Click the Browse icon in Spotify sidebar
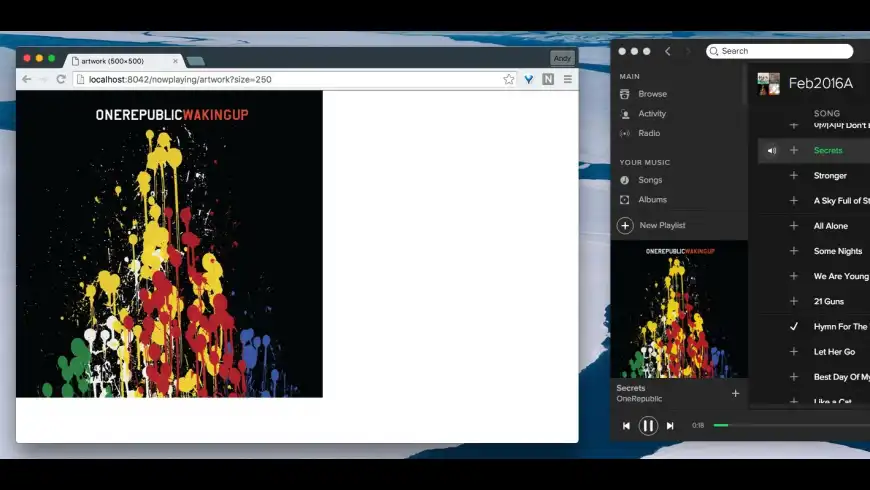 [x=625, y=94]
